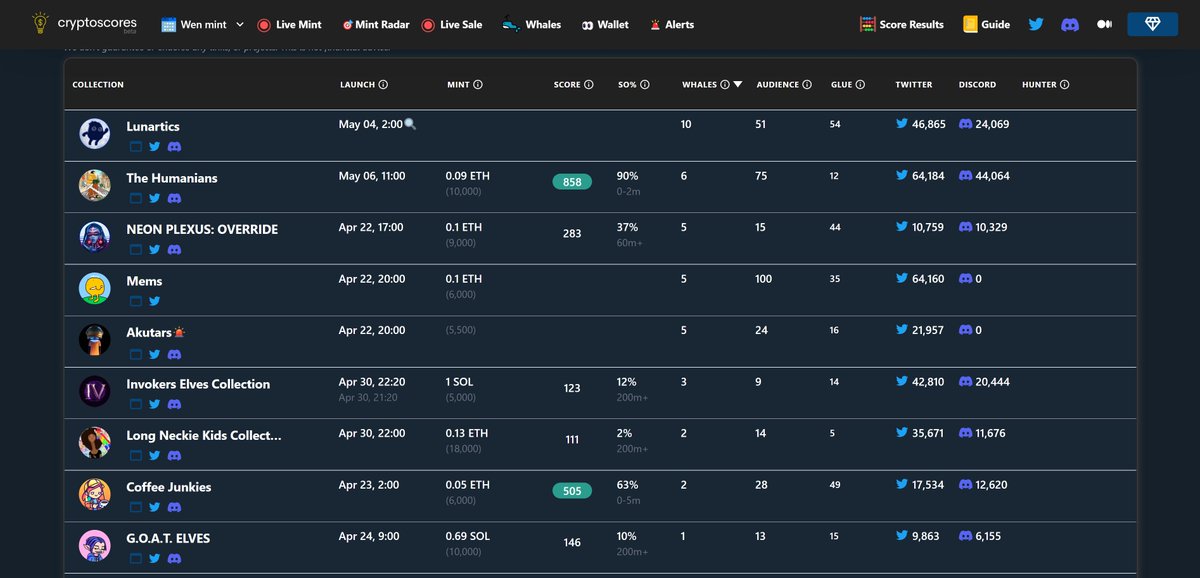1200x578 pixels.
Task: Sort by the Twitter column header
Action: tap(913, 85)
